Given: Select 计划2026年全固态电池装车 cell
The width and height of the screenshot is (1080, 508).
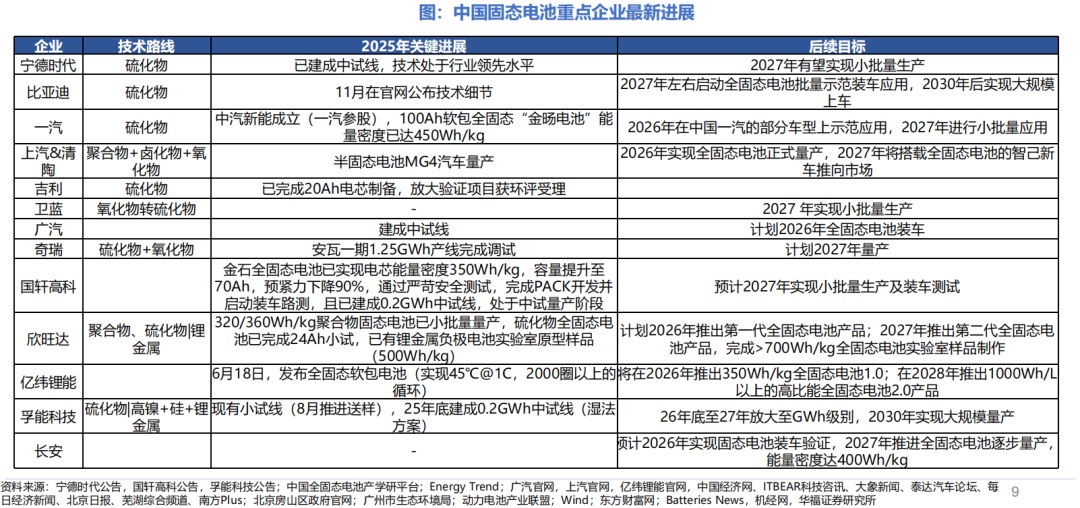Looking at the screenshot, I should point(837,229).
